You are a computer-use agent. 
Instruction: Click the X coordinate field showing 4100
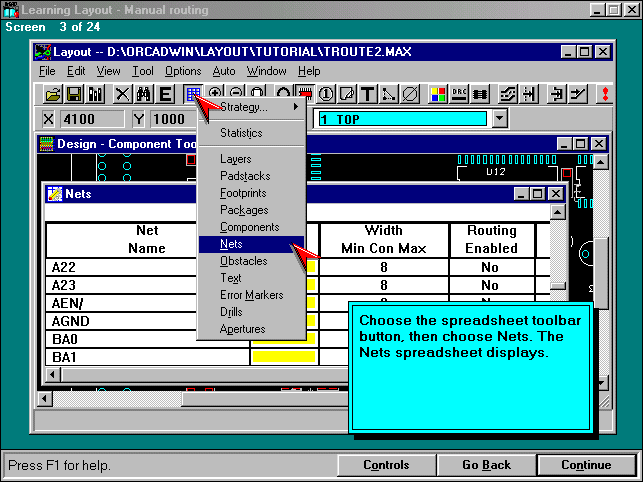click(x=90, y=119)
